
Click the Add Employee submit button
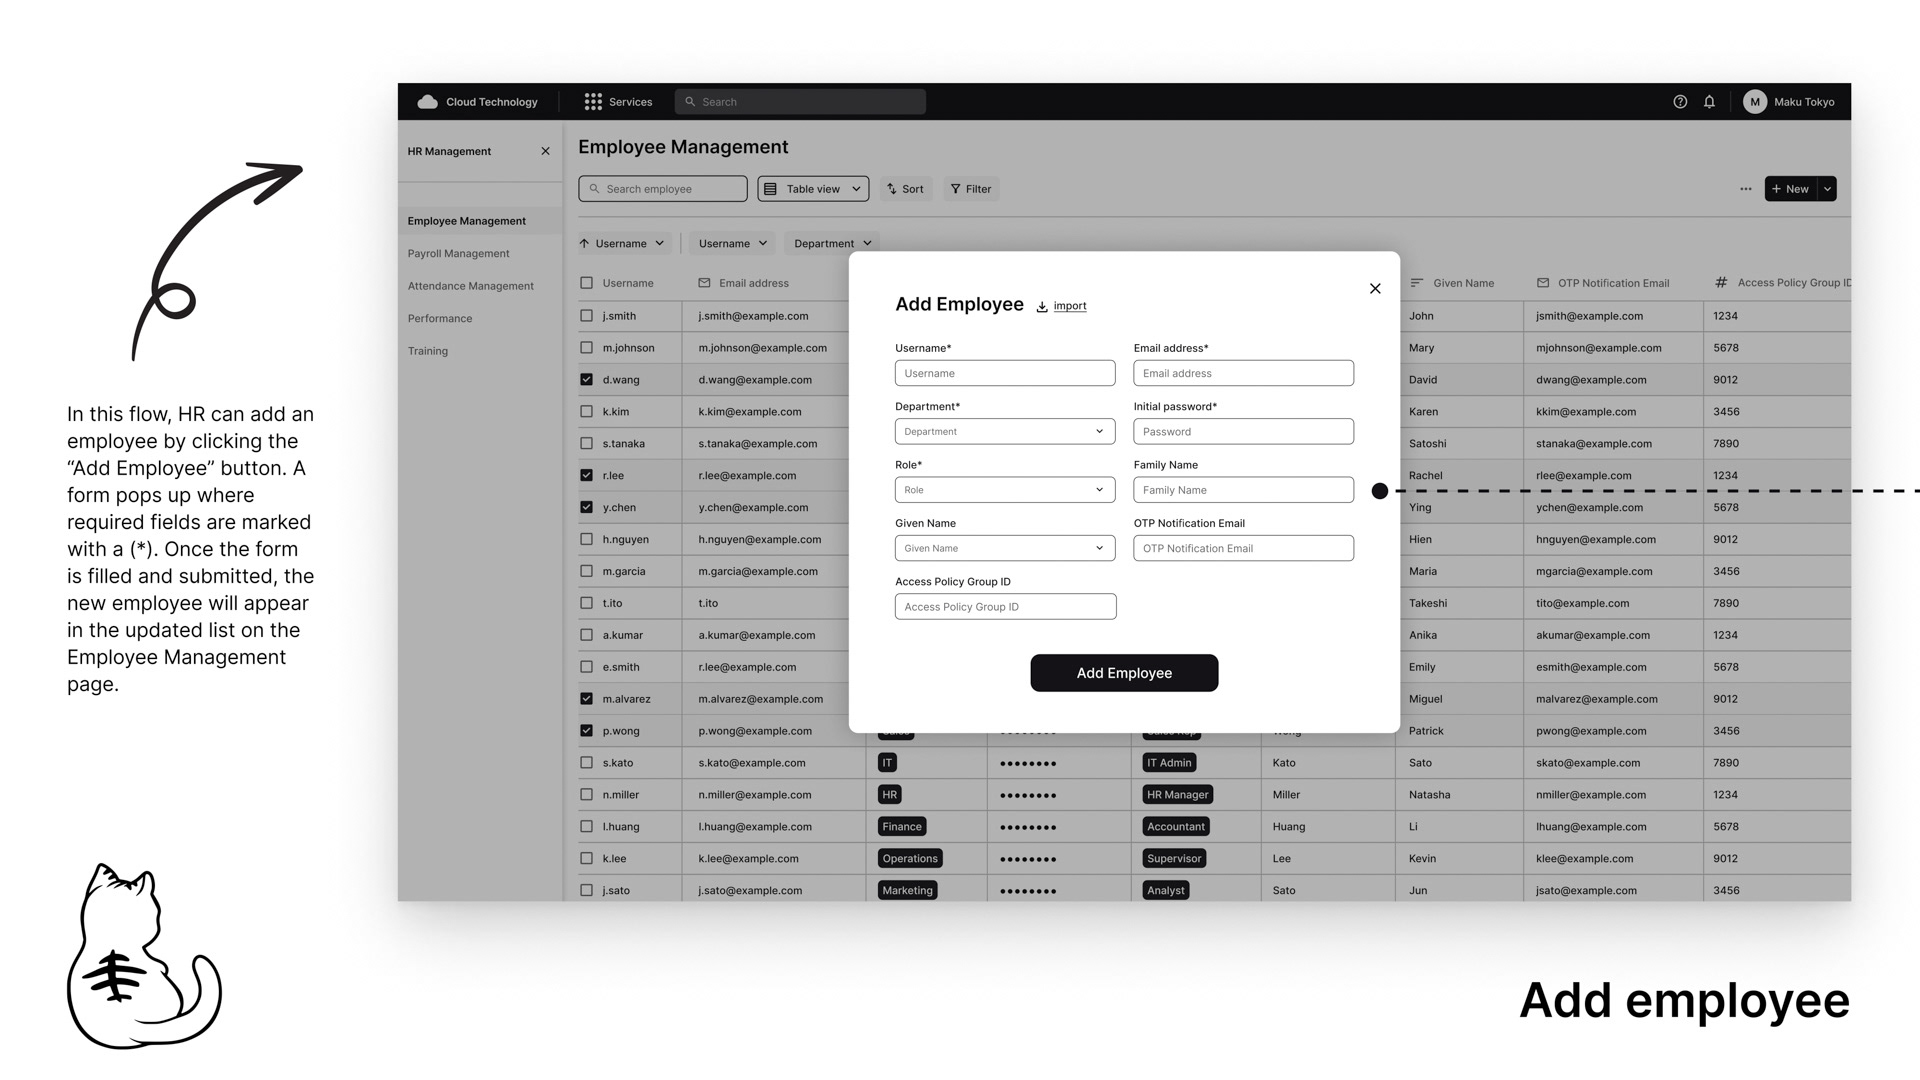coord(1124,673)
